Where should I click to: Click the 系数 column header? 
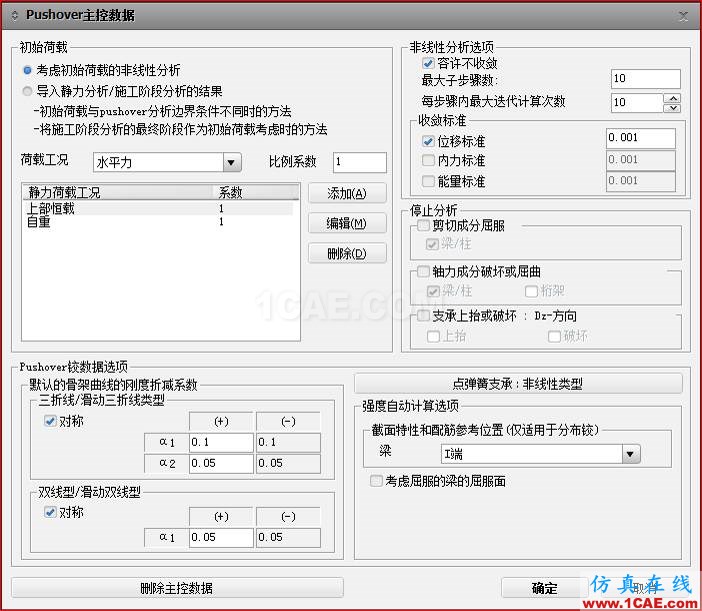click(x=255, y=192)
